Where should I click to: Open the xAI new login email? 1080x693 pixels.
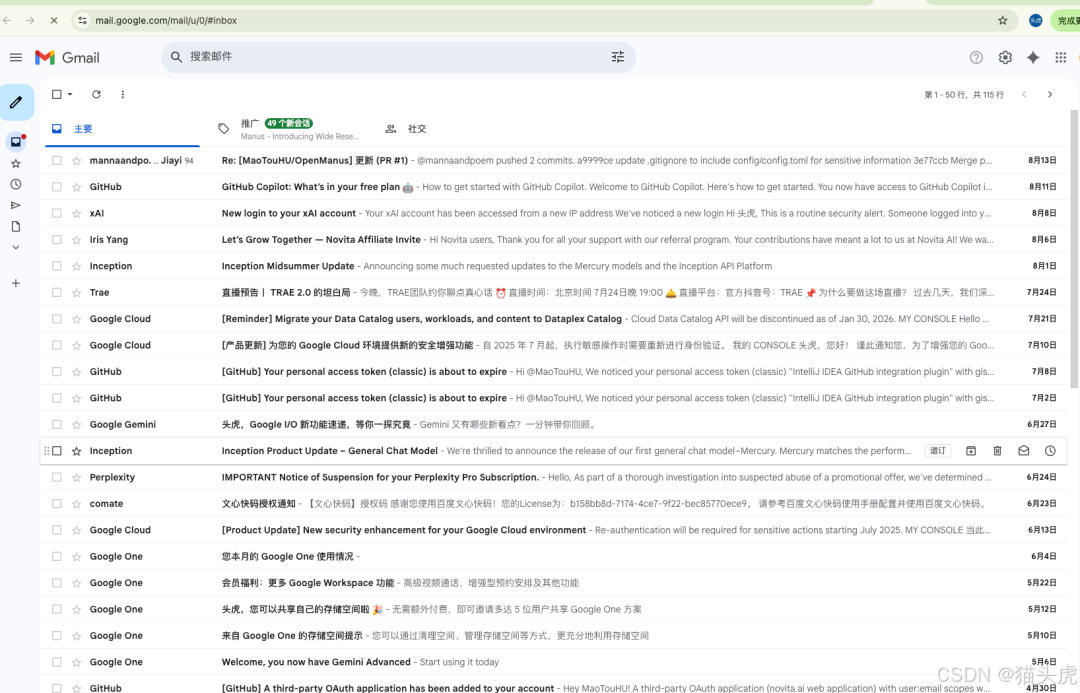(x=553, y=214)
